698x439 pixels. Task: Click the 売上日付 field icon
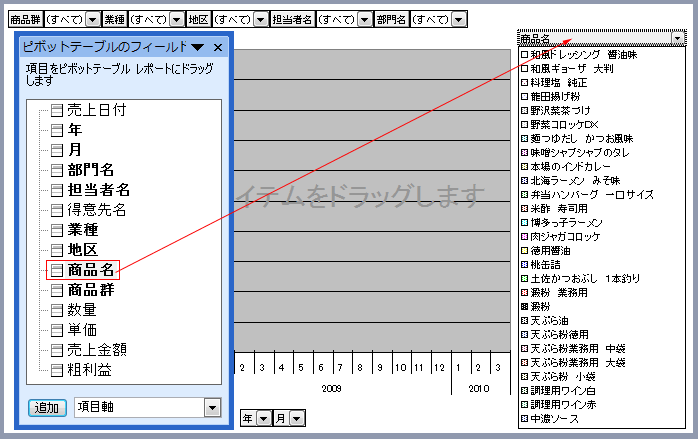point(57,110)
